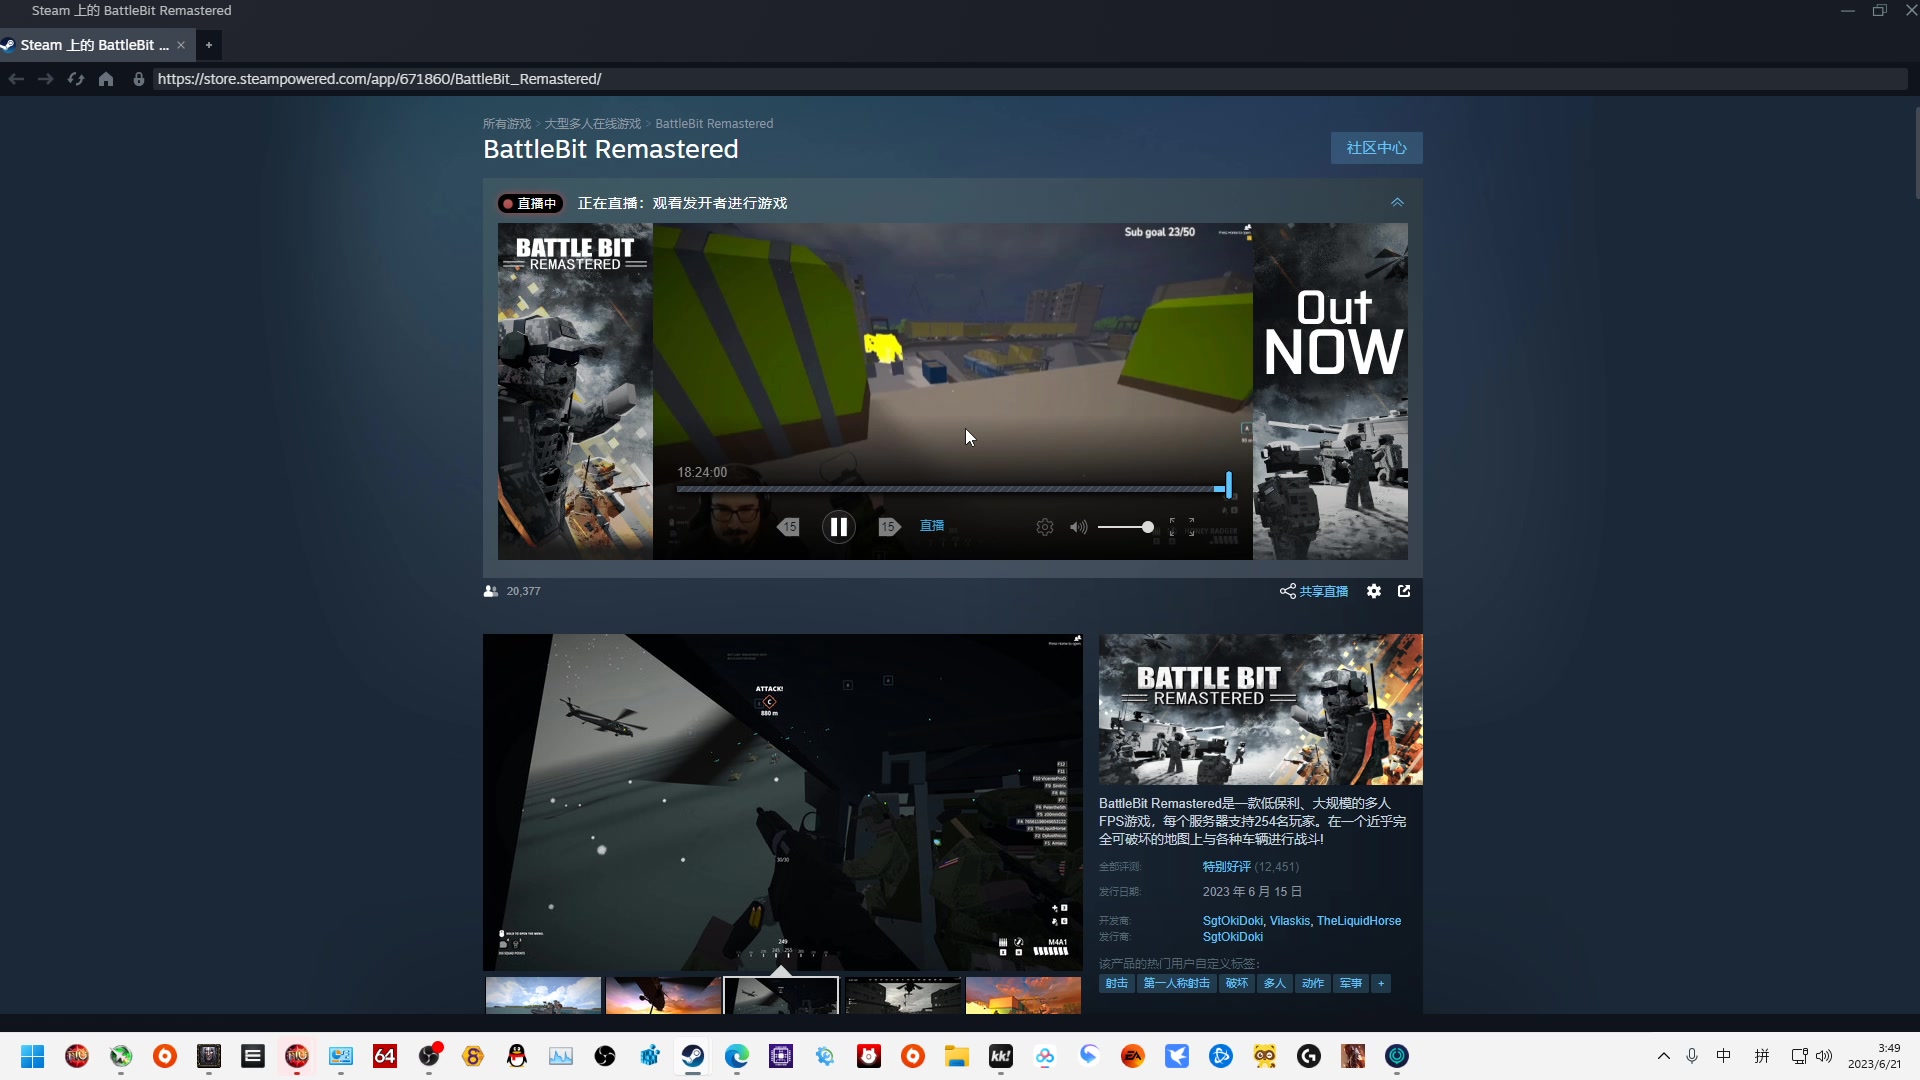Open broadcast player settings gear

coord(1045,527)
